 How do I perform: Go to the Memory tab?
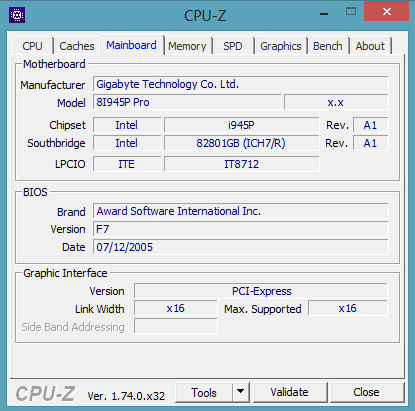pyautogui.click(x=187, y=46)
